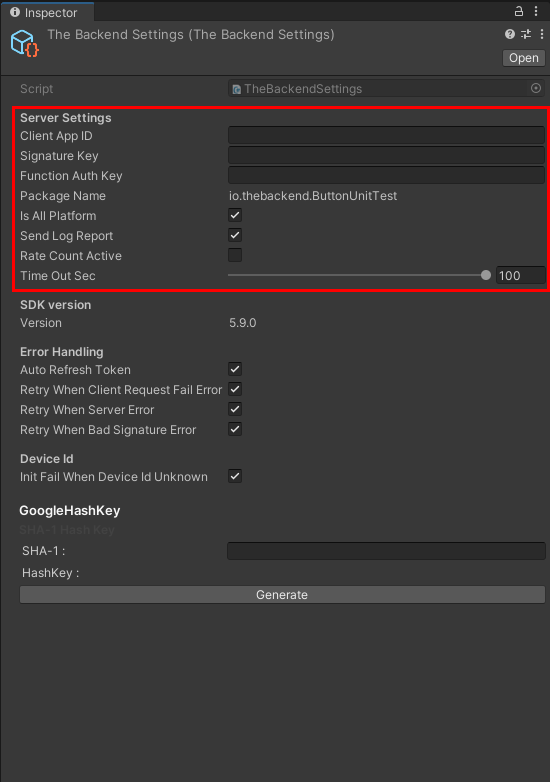Click the Time Out Sec slider handle
The image size is (550, 782).
pyautogui.click(x=486, y=275)
